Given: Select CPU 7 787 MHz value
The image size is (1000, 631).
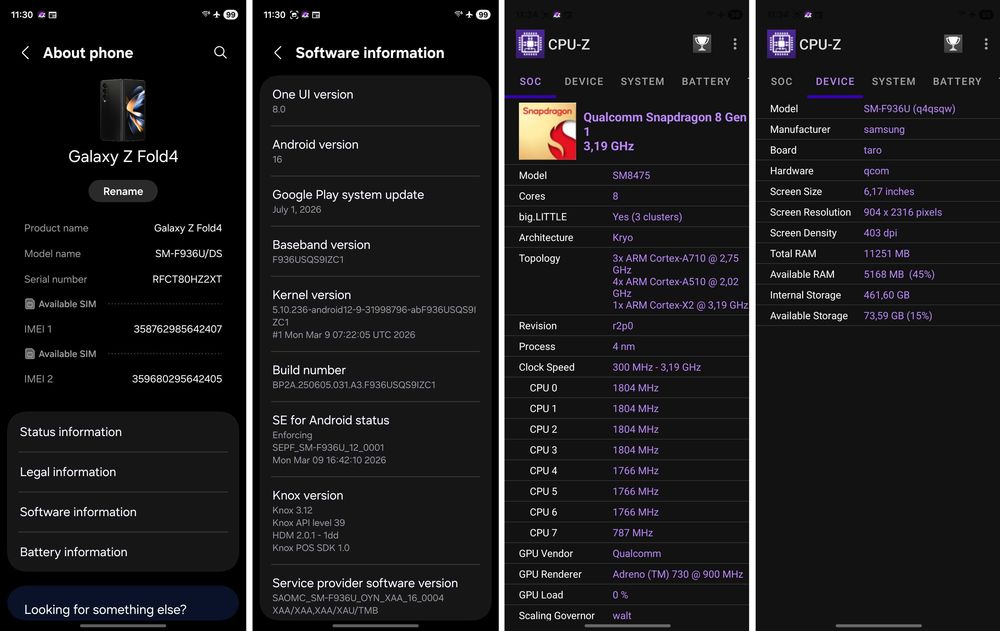Looking at the screenshot, I should (633, 533).
